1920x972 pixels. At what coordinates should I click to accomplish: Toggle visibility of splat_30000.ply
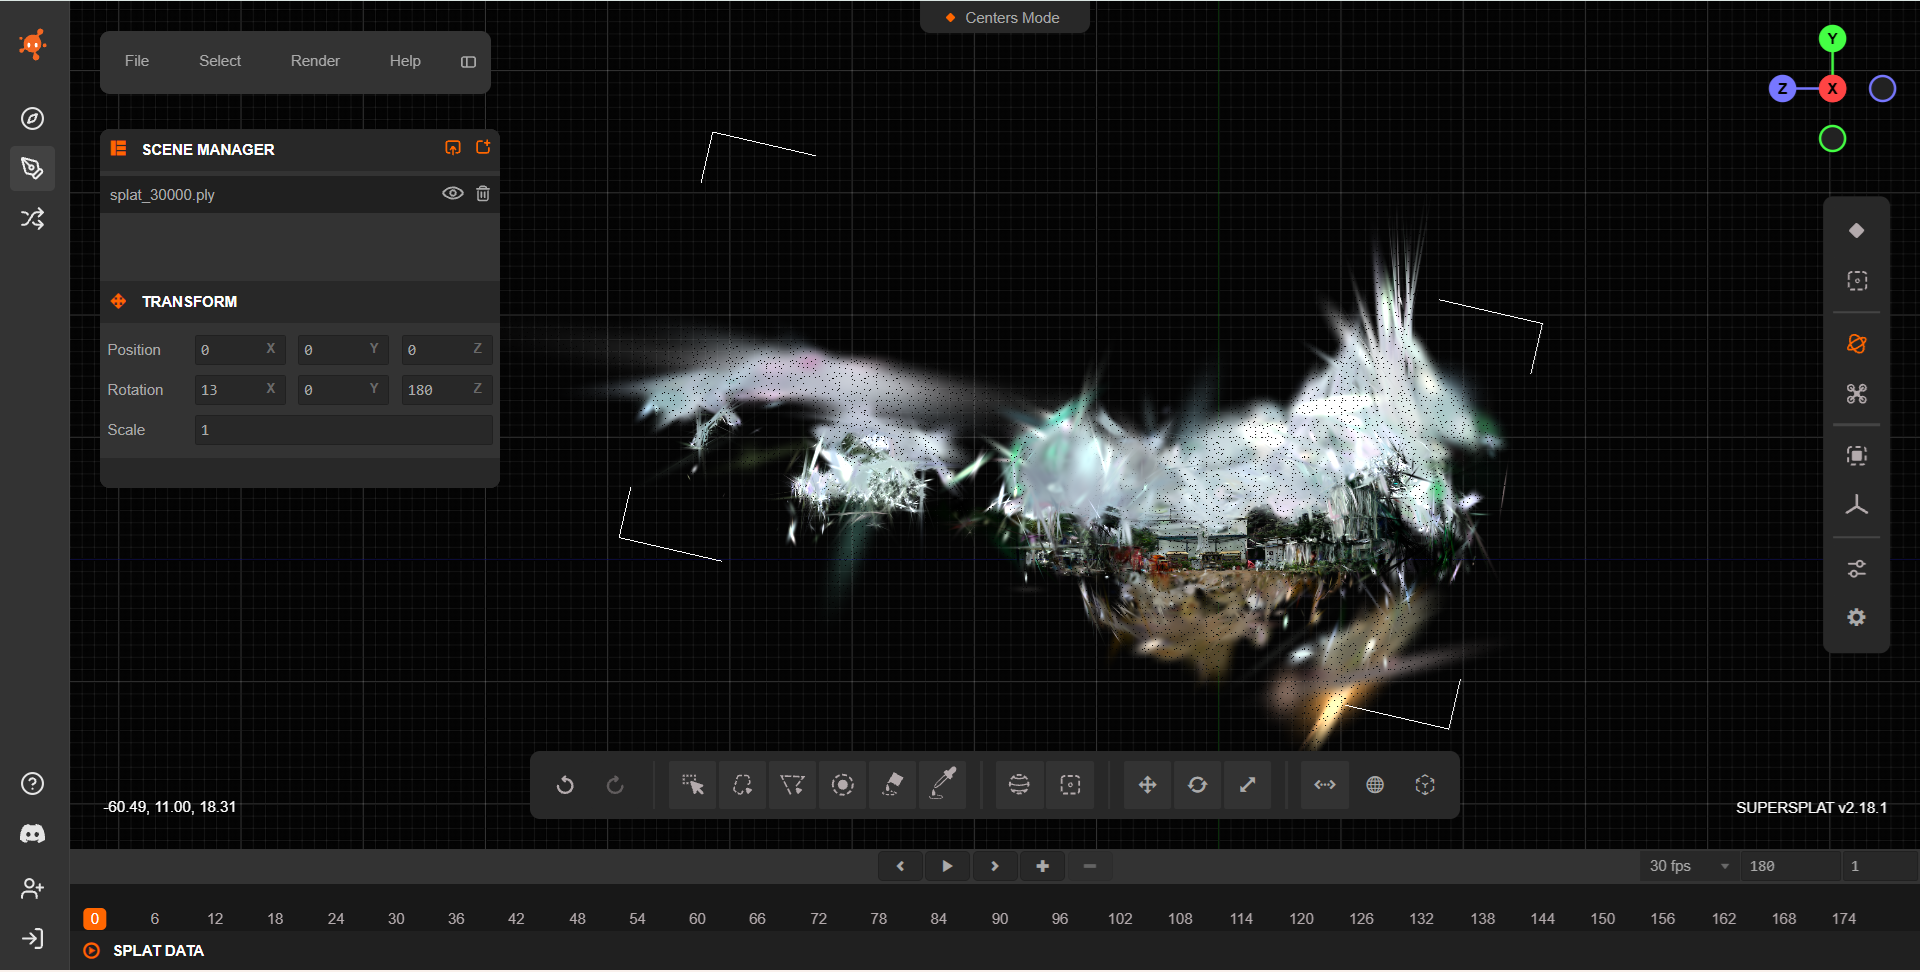(453, 194)
